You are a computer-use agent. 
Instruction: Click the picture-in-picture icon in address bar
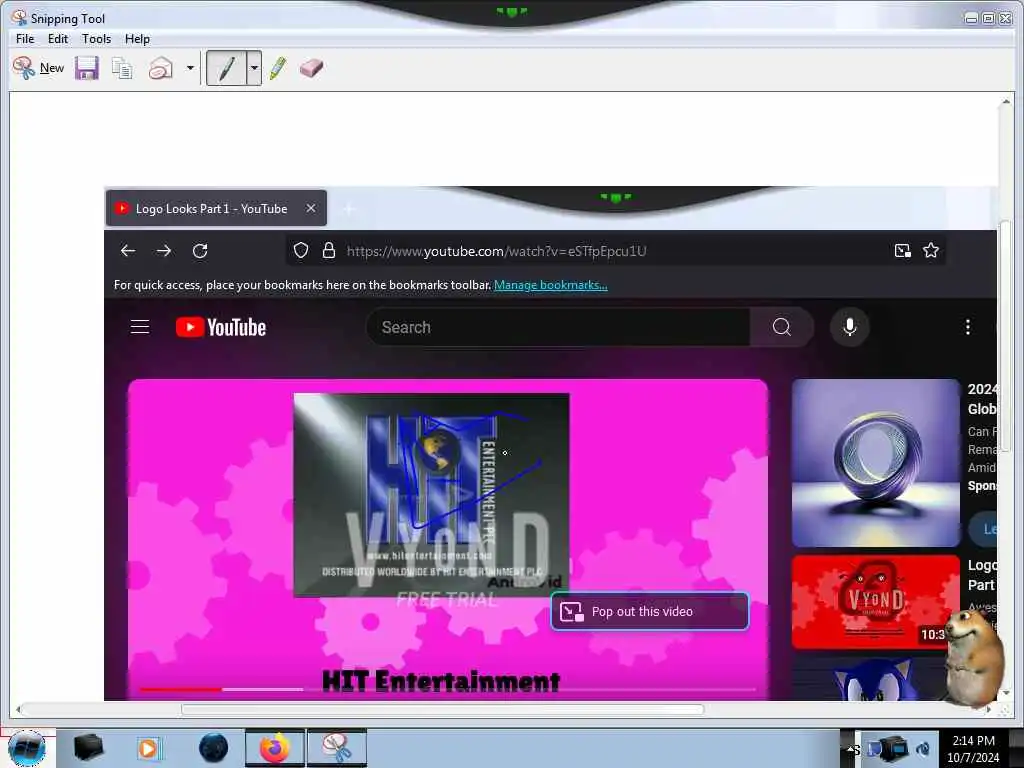coord(903,251)
